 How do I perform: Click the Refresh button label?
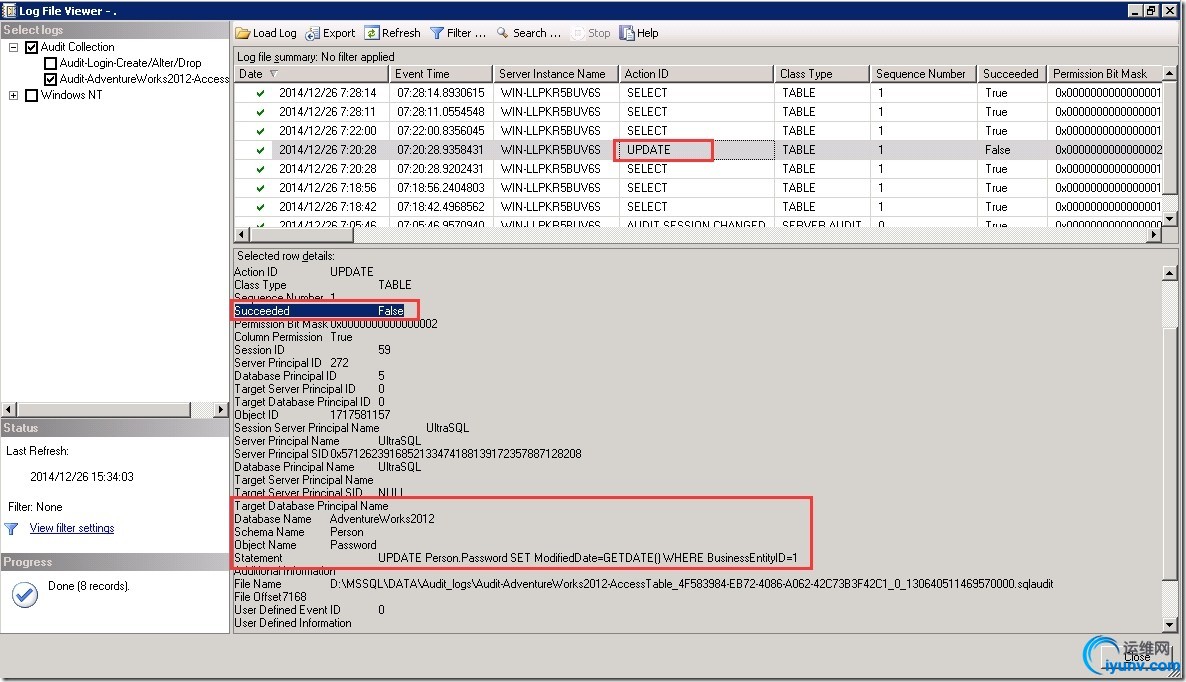tap(401, 33)
